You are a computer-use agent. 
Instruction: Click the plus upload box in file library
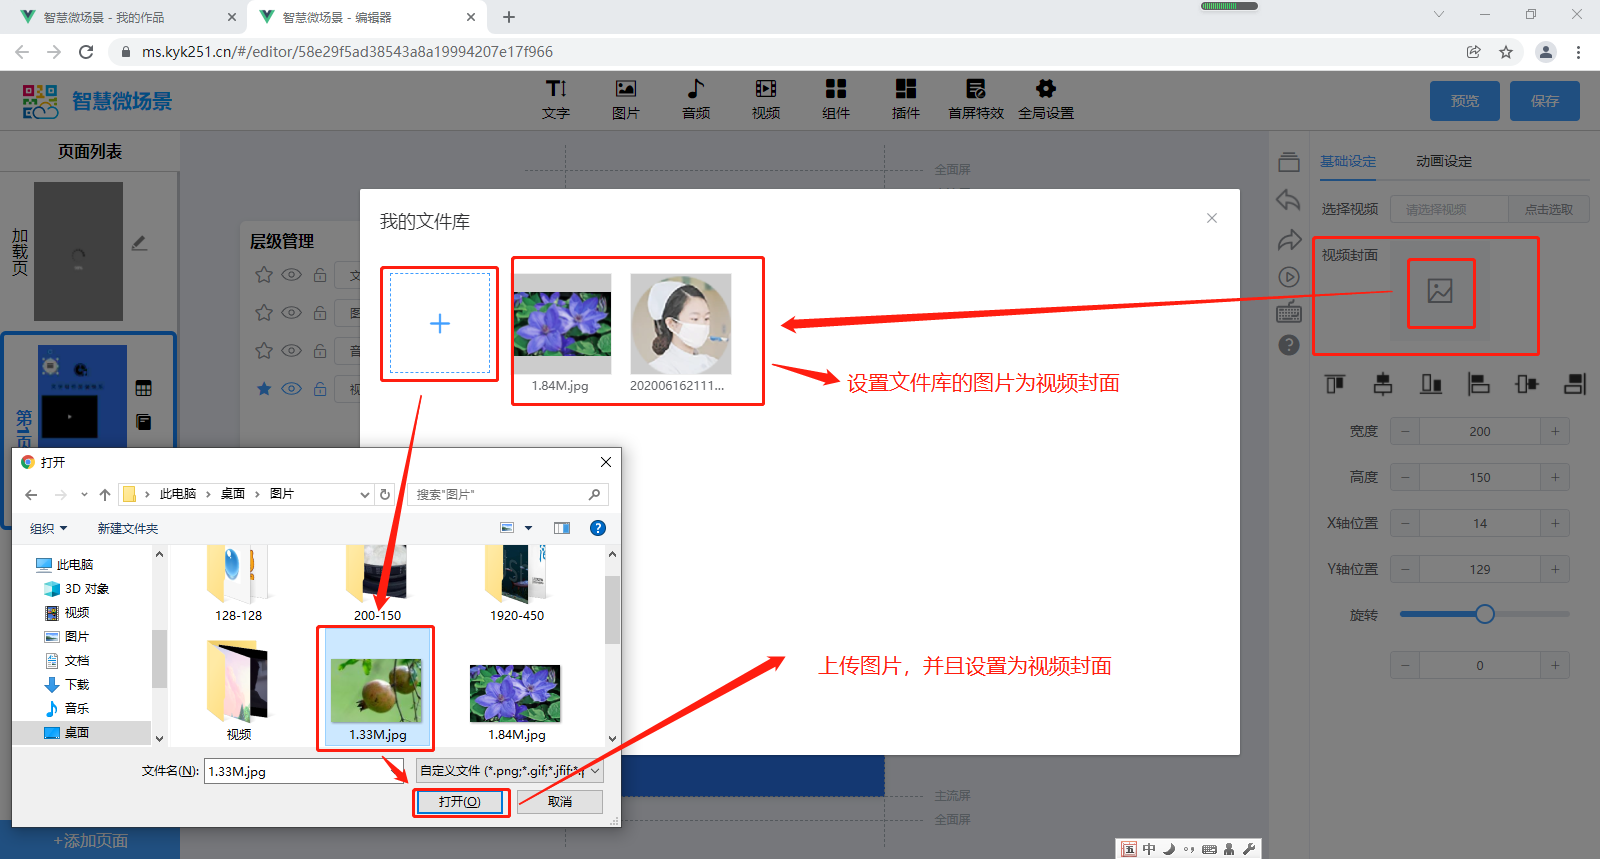coord(440,324)
